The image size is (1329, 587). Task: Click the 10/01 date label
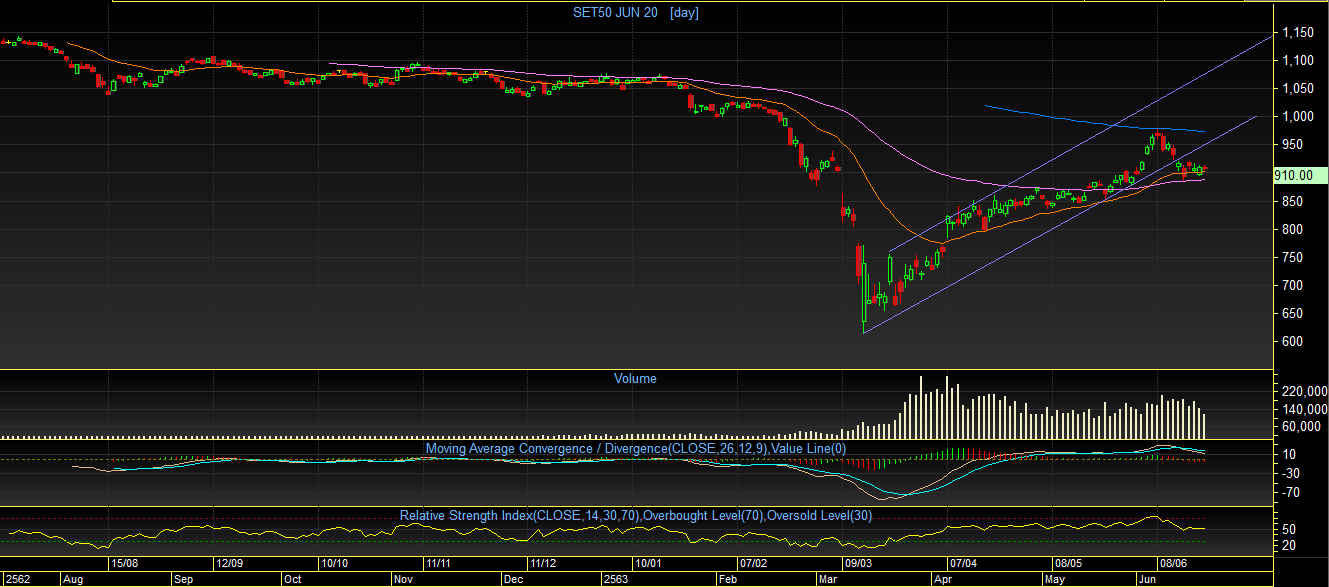(651, 564)
